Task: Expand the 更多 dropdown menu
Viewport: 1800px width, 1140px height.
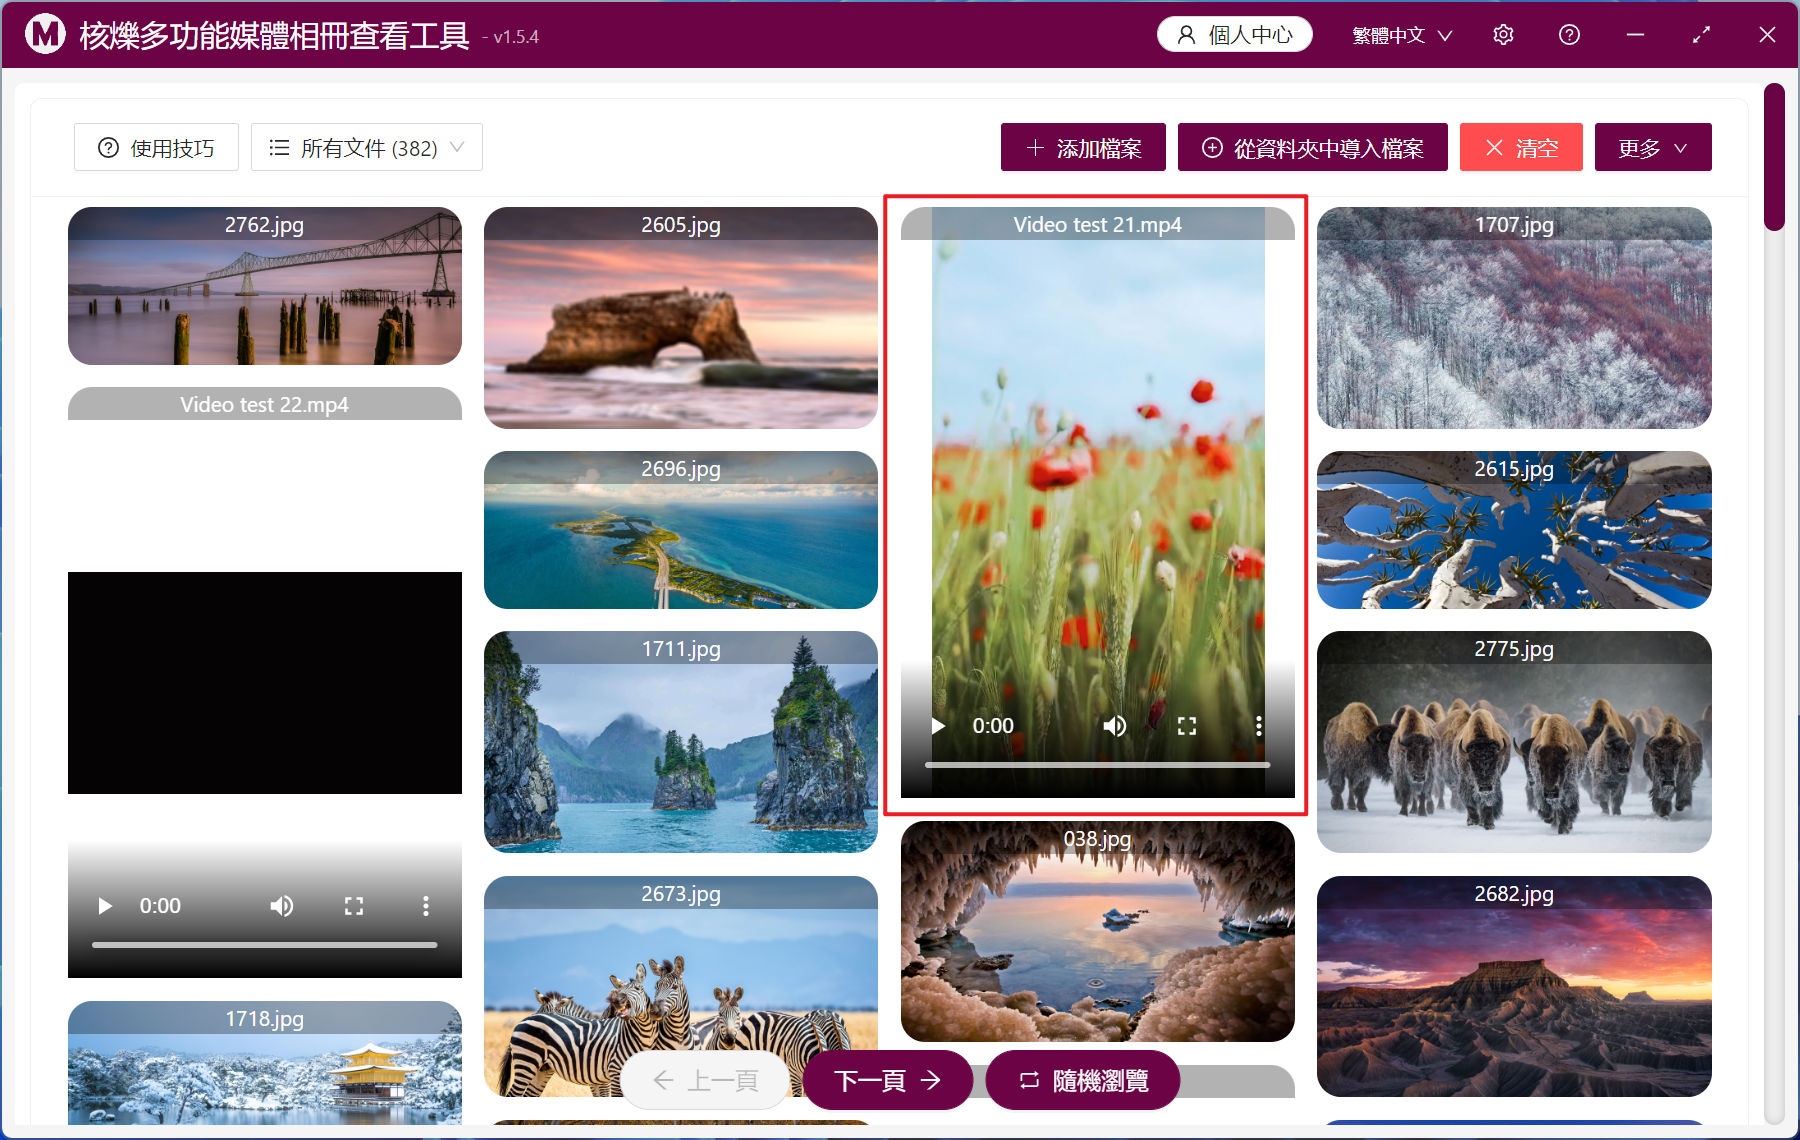Action: tap(1653, 148)
